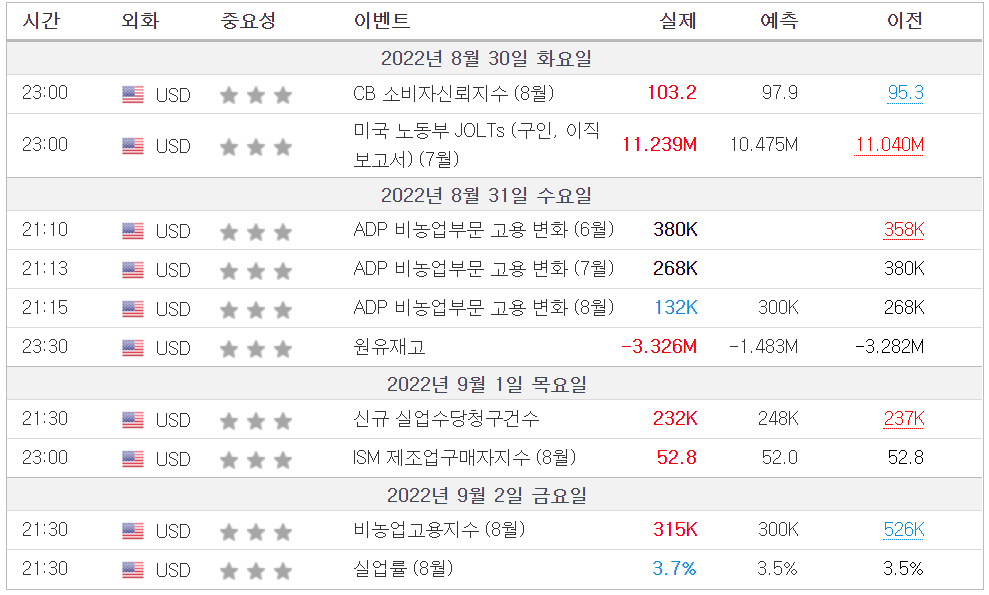Click the 외화 column header
Screen dimensions: 989x595
coord(140,21)
